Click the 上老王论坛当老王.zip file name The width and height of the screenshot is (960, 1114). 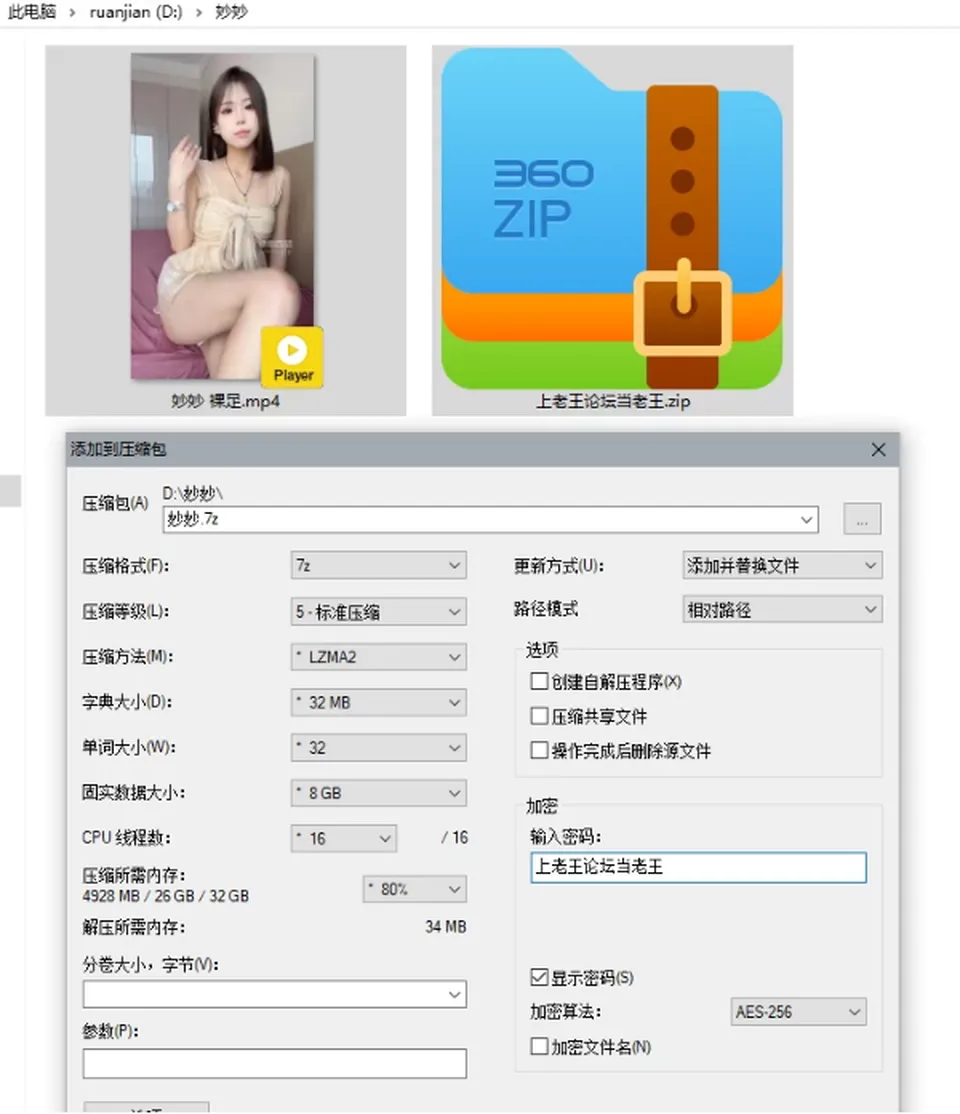[x=613, y=401]
